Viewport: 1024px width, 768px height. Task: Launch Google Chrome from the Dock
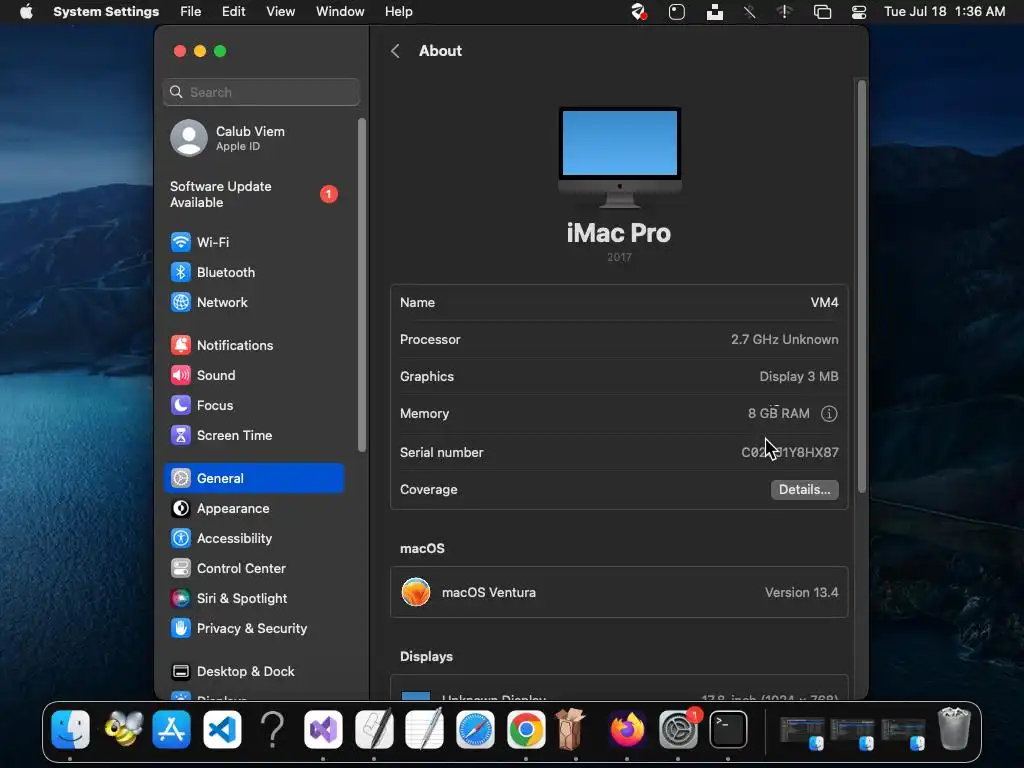526,729
